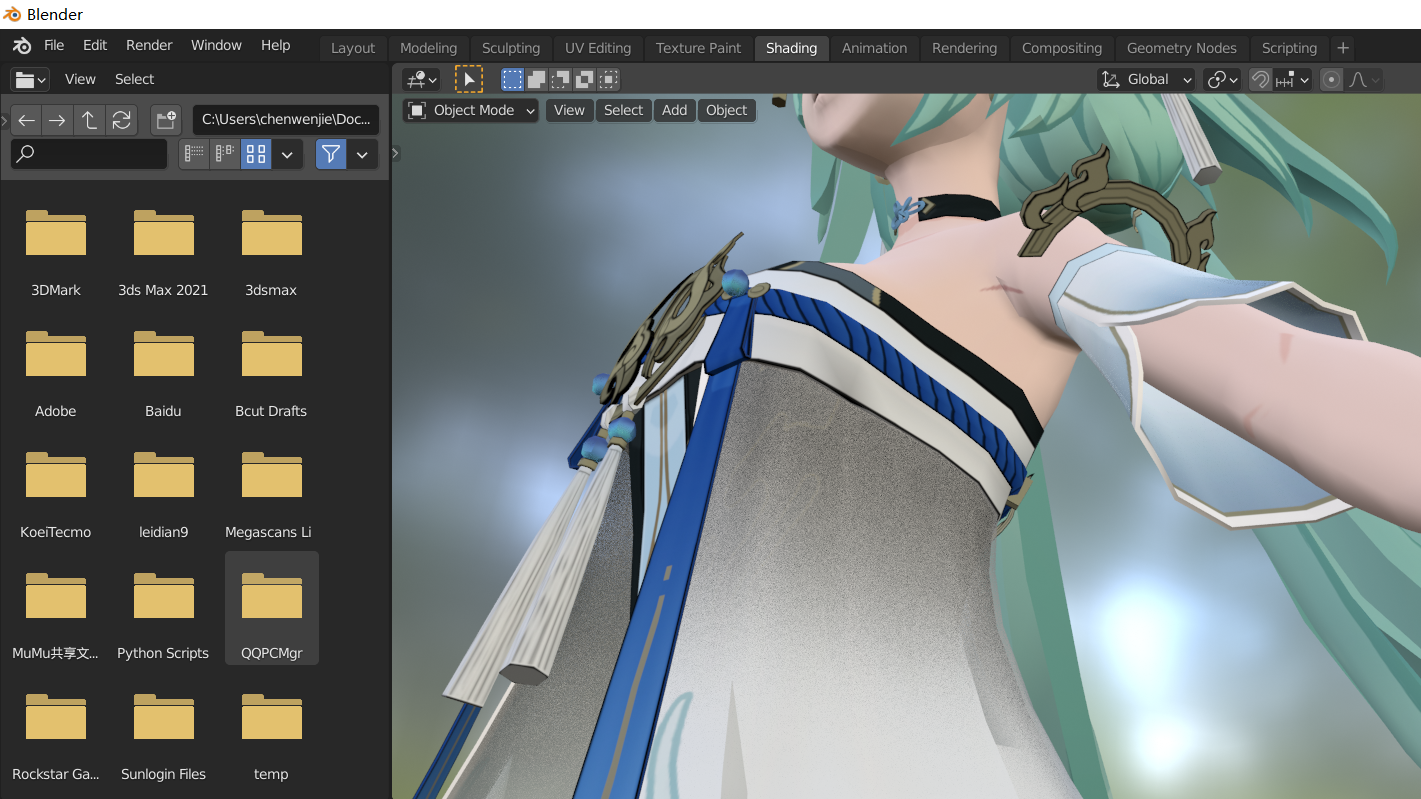Expand the Global transform orientation dropdown
This screenshot has height=799, width=1421.
[1147, 80]
